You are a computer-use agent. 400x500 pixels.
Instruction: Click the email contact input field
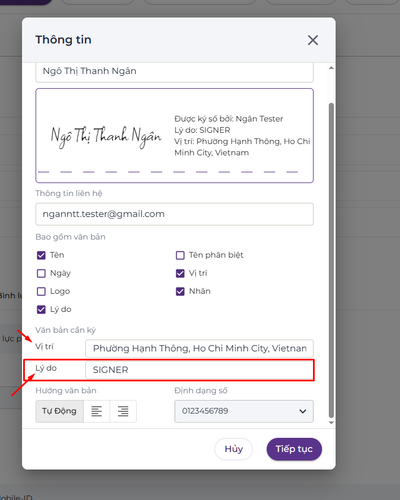point(174,214)
